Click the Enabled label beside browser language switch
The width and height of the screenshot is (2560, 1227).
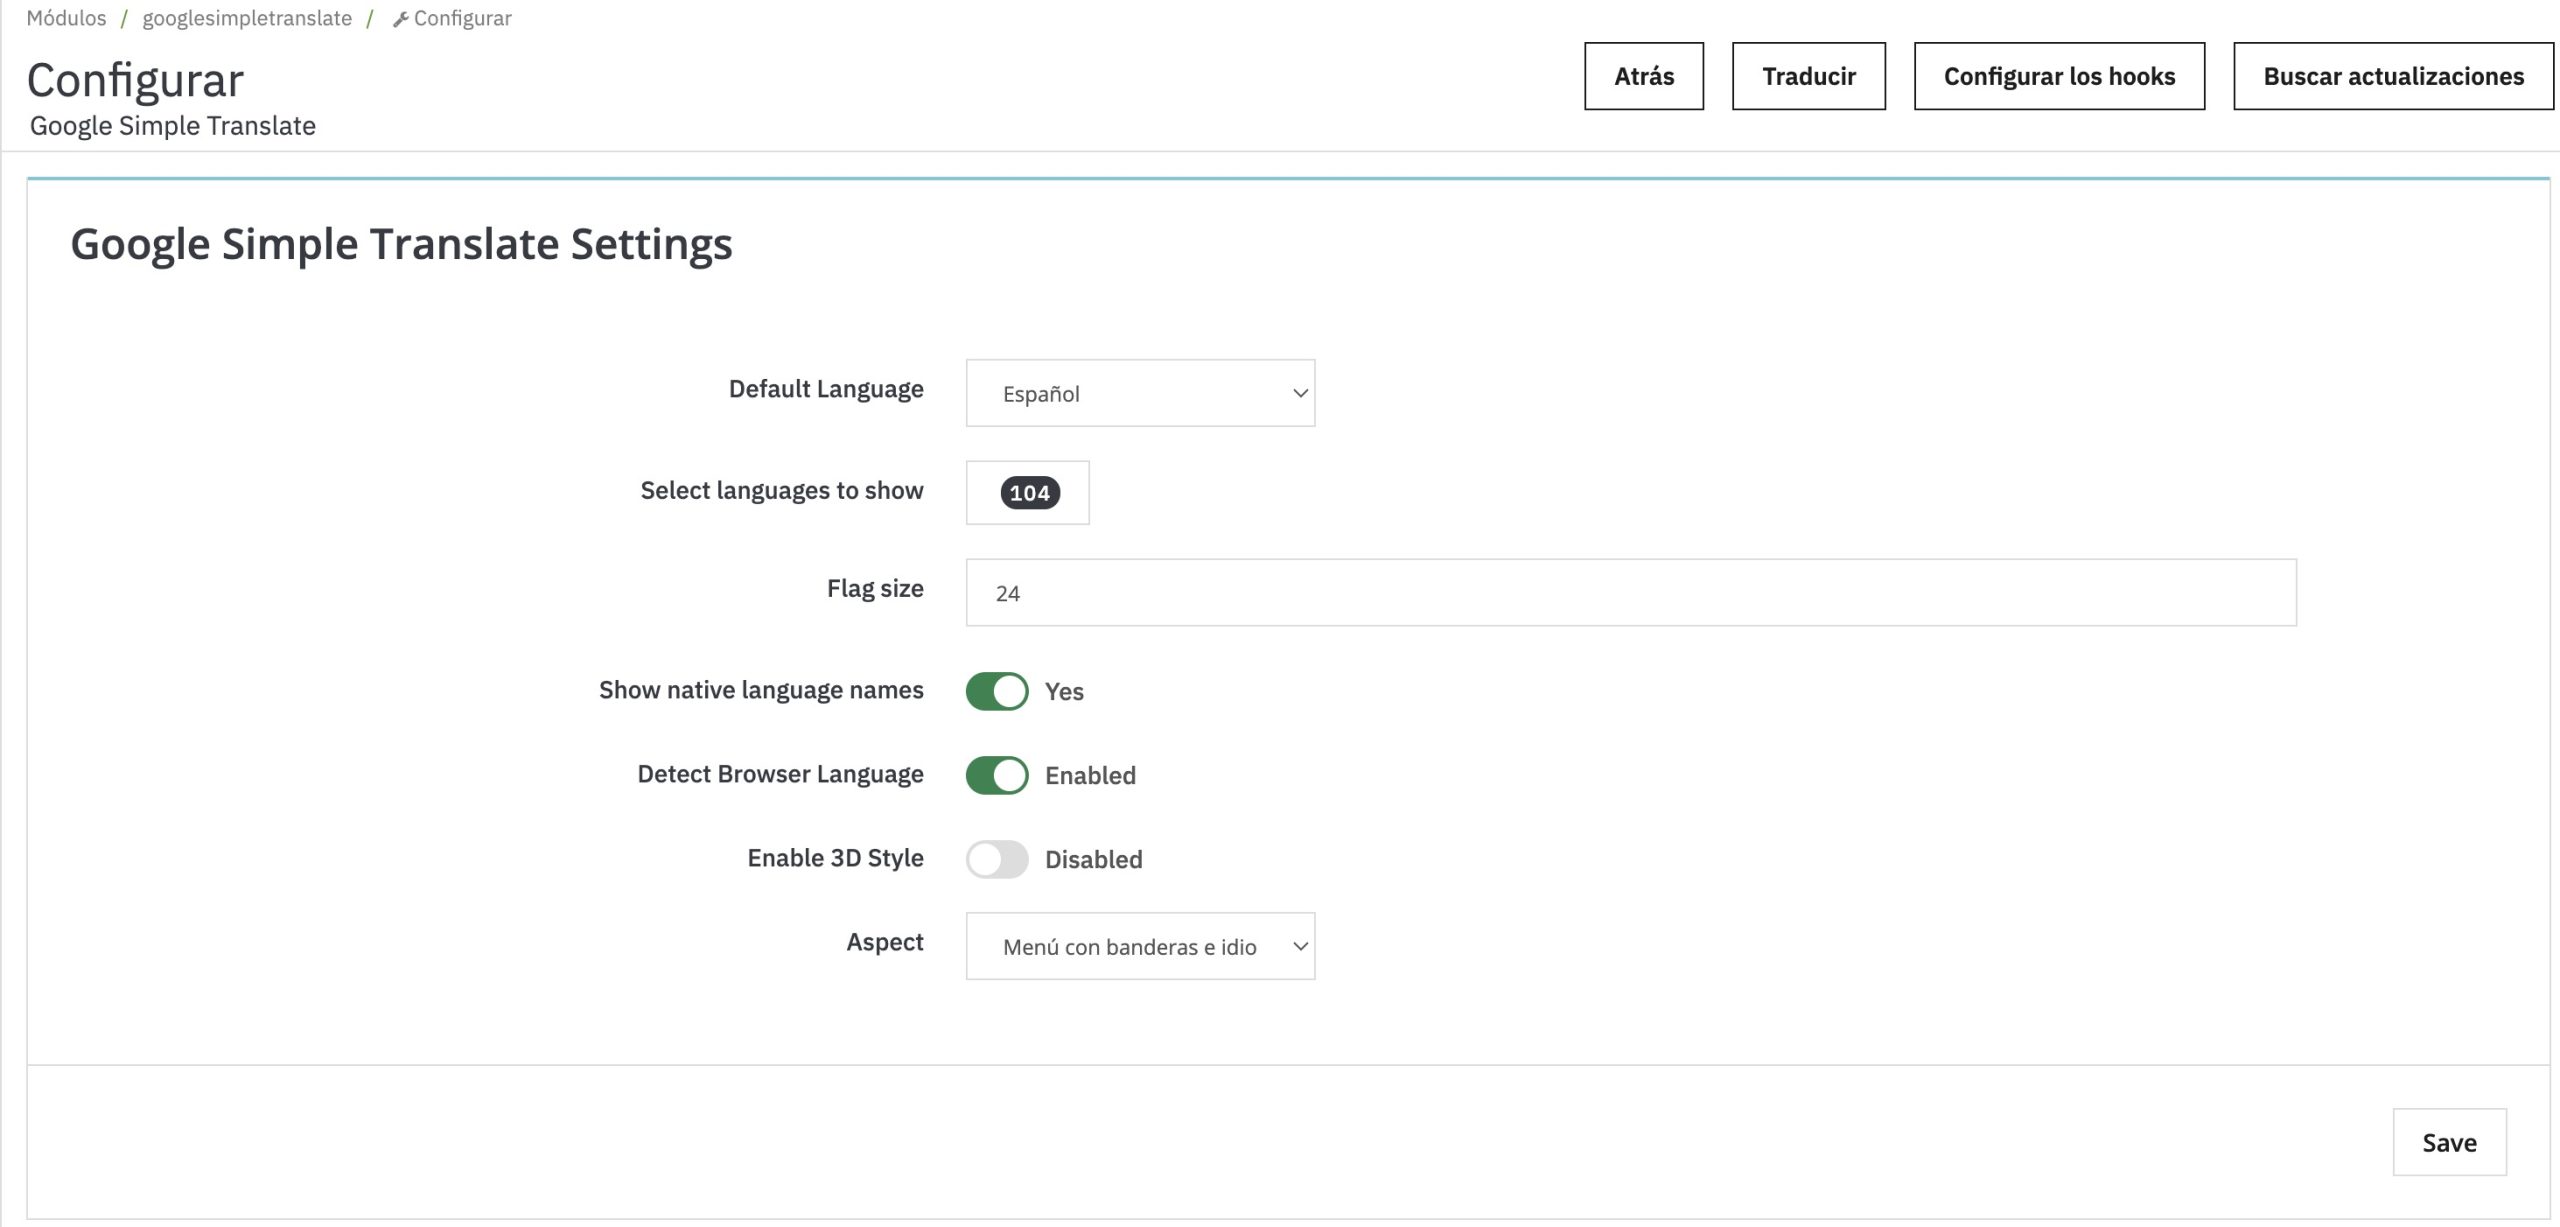1090,775
